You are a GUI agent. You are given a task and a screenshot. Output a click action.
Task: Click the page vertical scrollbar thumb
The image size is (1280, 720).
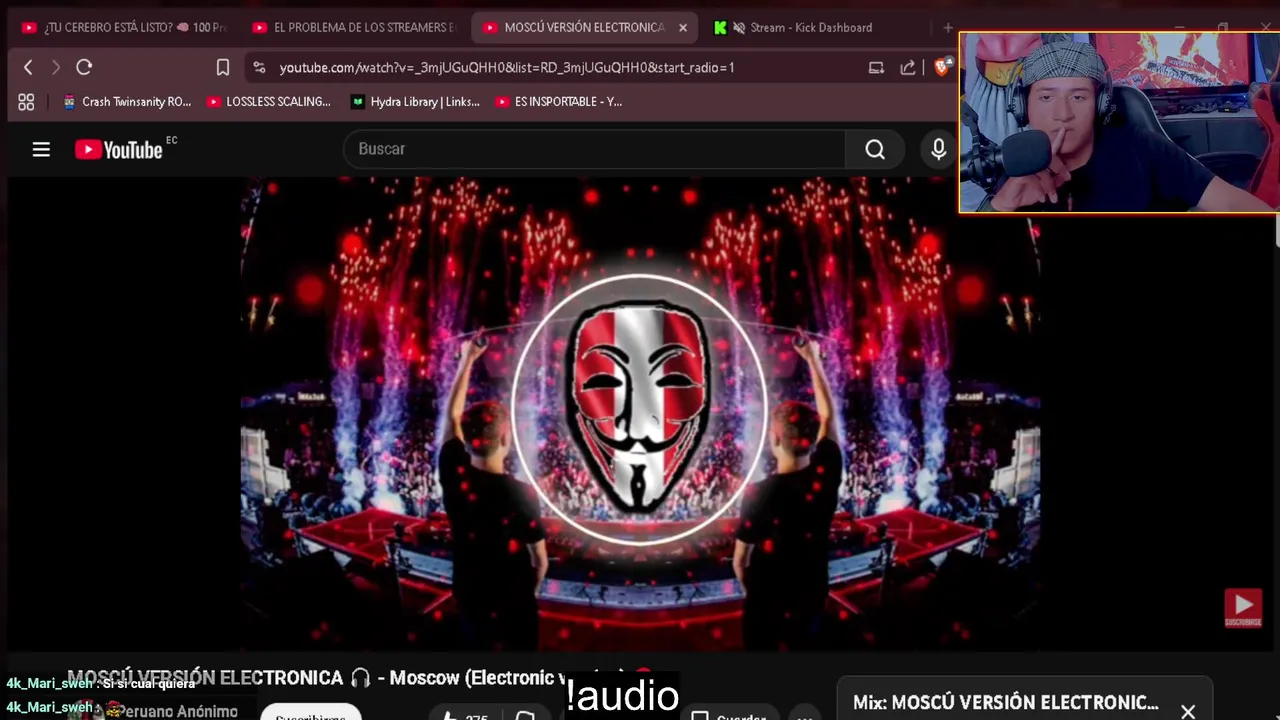click(x=1276, y=229)
